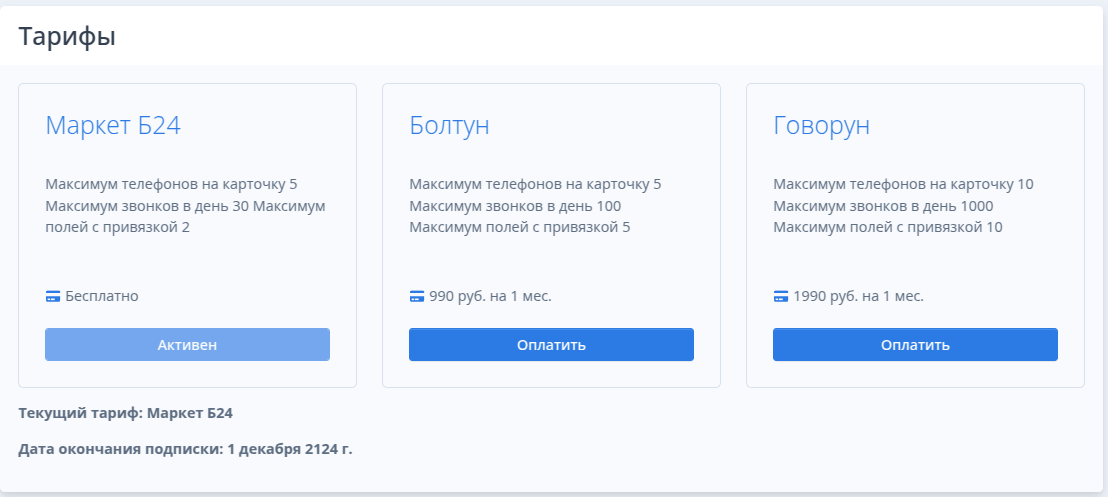Click 'Максимум полей с привязкой 5' line

[519, 228]
